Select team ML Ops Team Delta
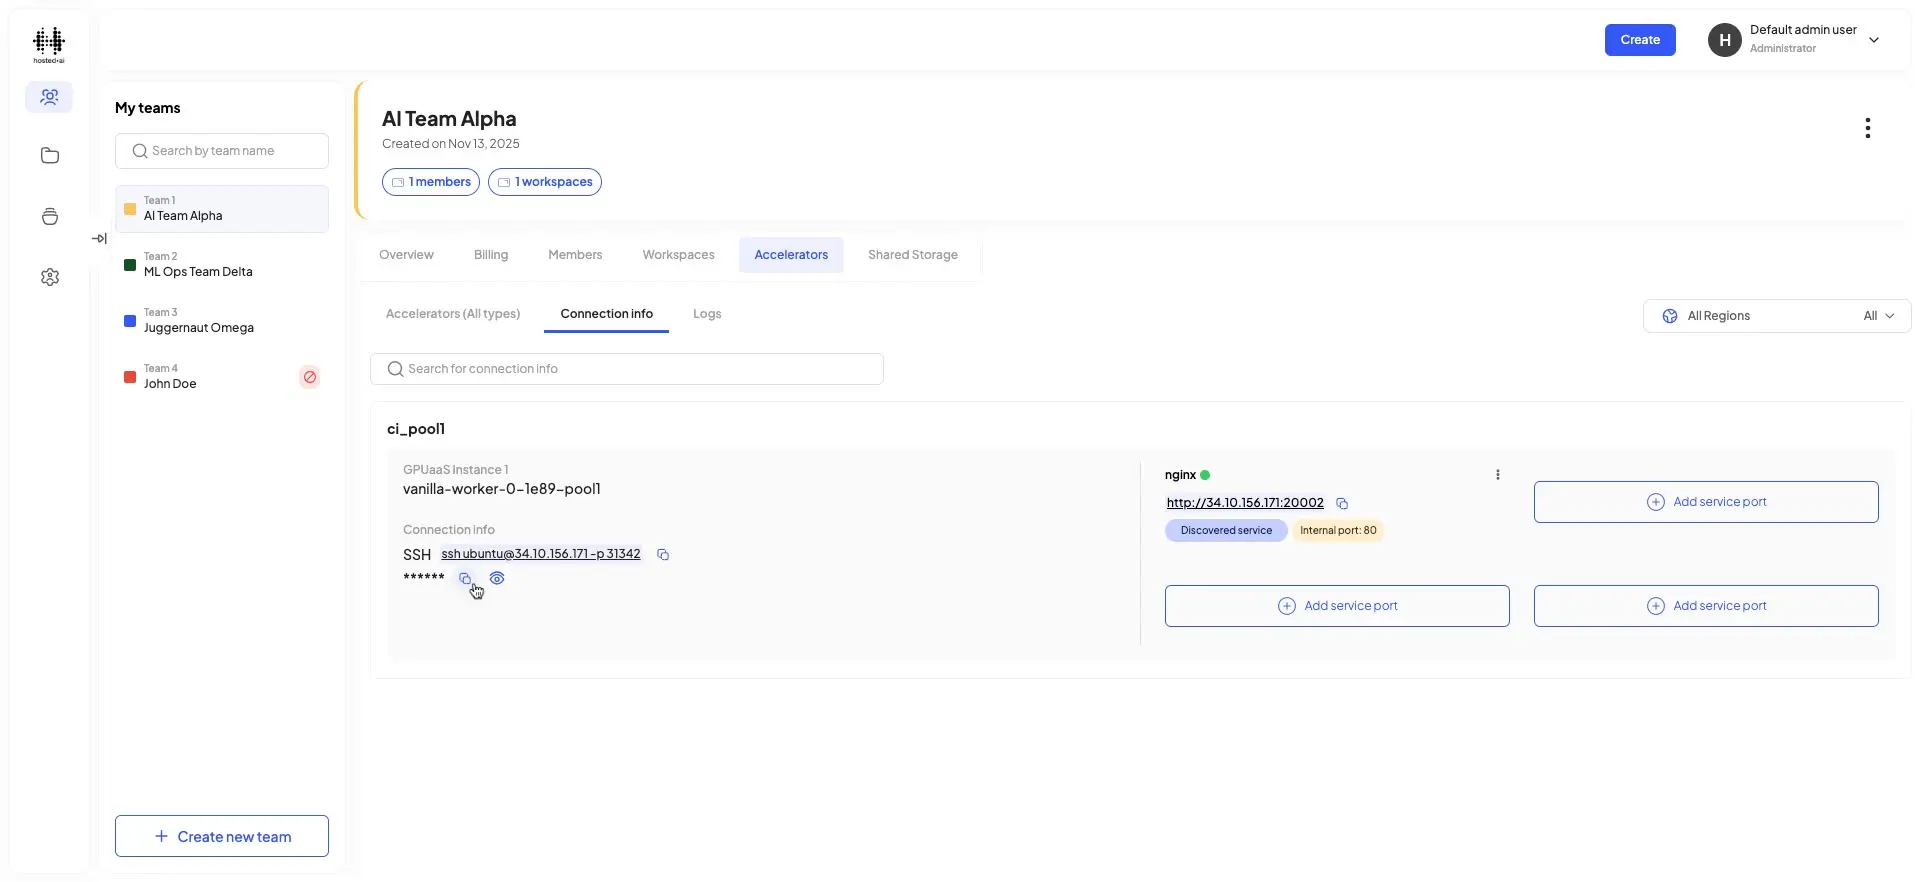This screenshot has width=1920, height=882. click(222, 265)
